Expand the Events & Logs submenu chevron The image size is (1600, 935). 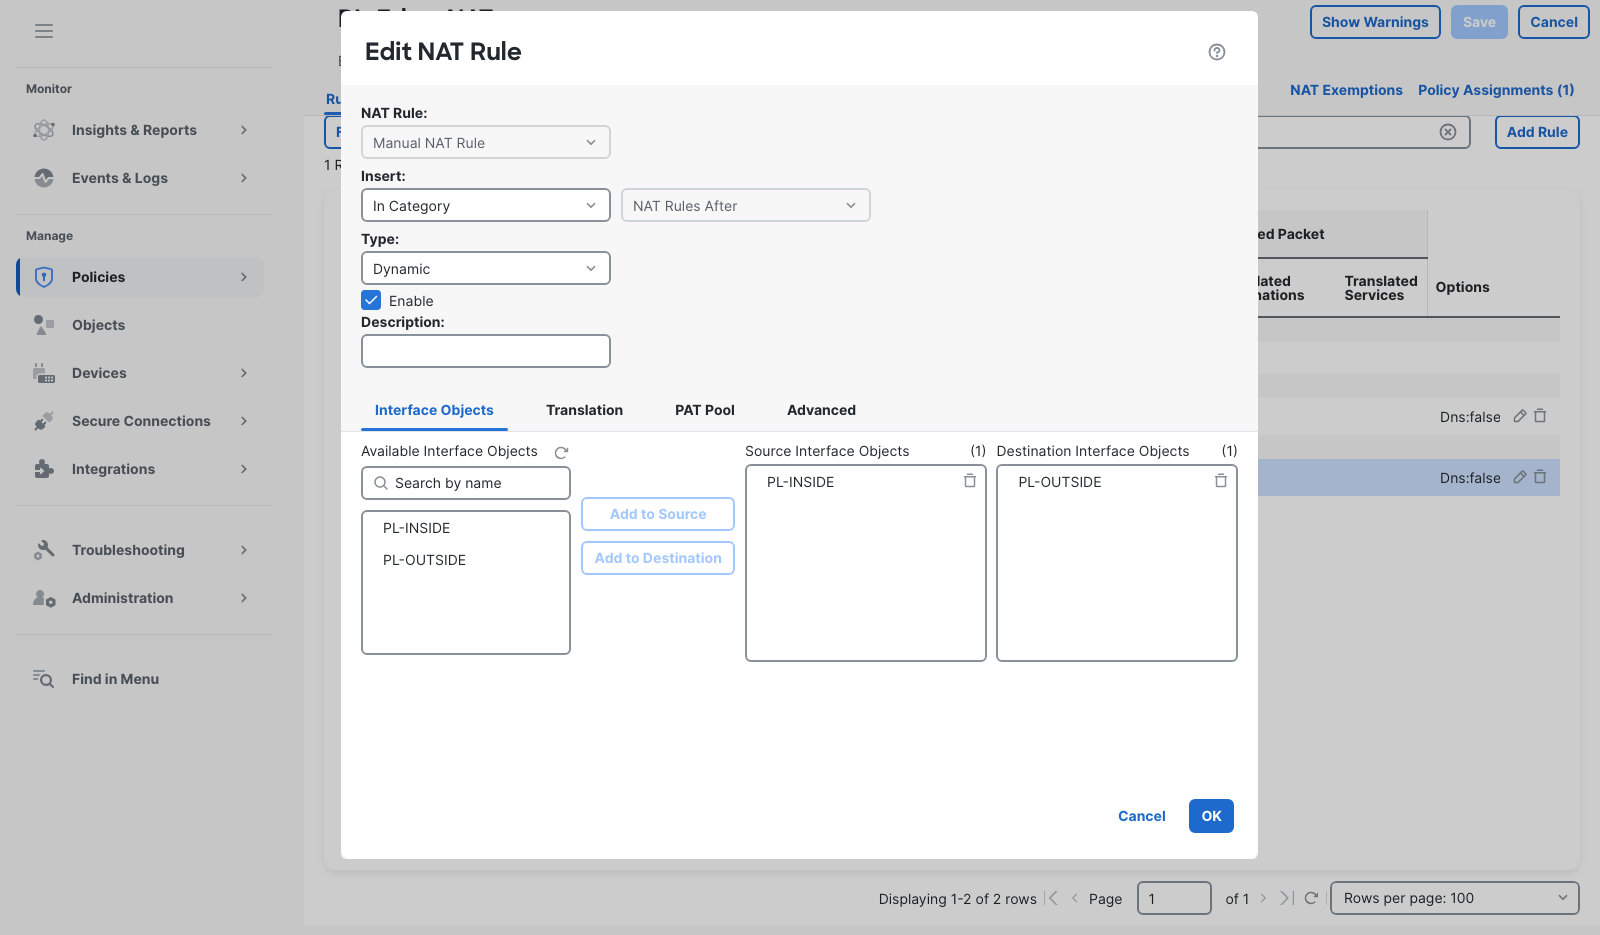[244, 178]
